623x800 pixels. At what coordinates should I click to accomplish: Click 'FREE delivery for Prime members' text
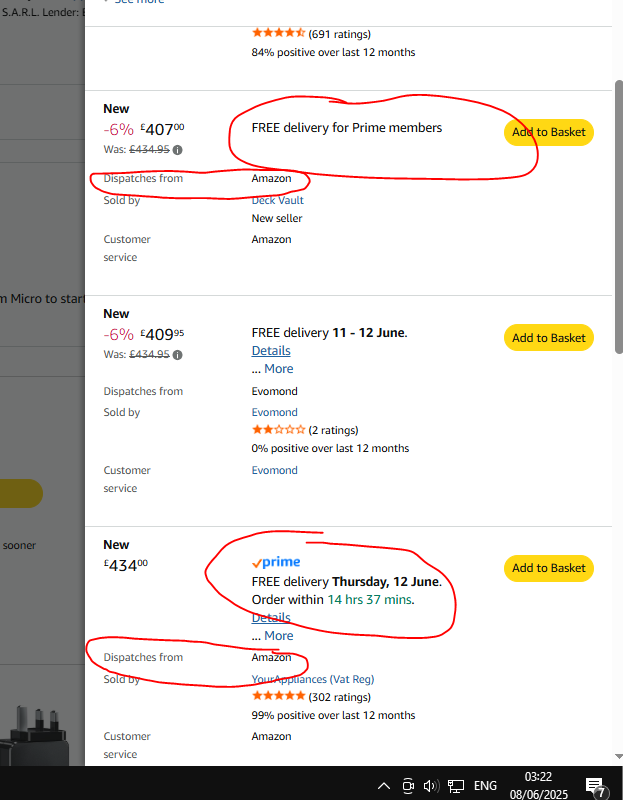pyautogui.click(x=347, y=128)
